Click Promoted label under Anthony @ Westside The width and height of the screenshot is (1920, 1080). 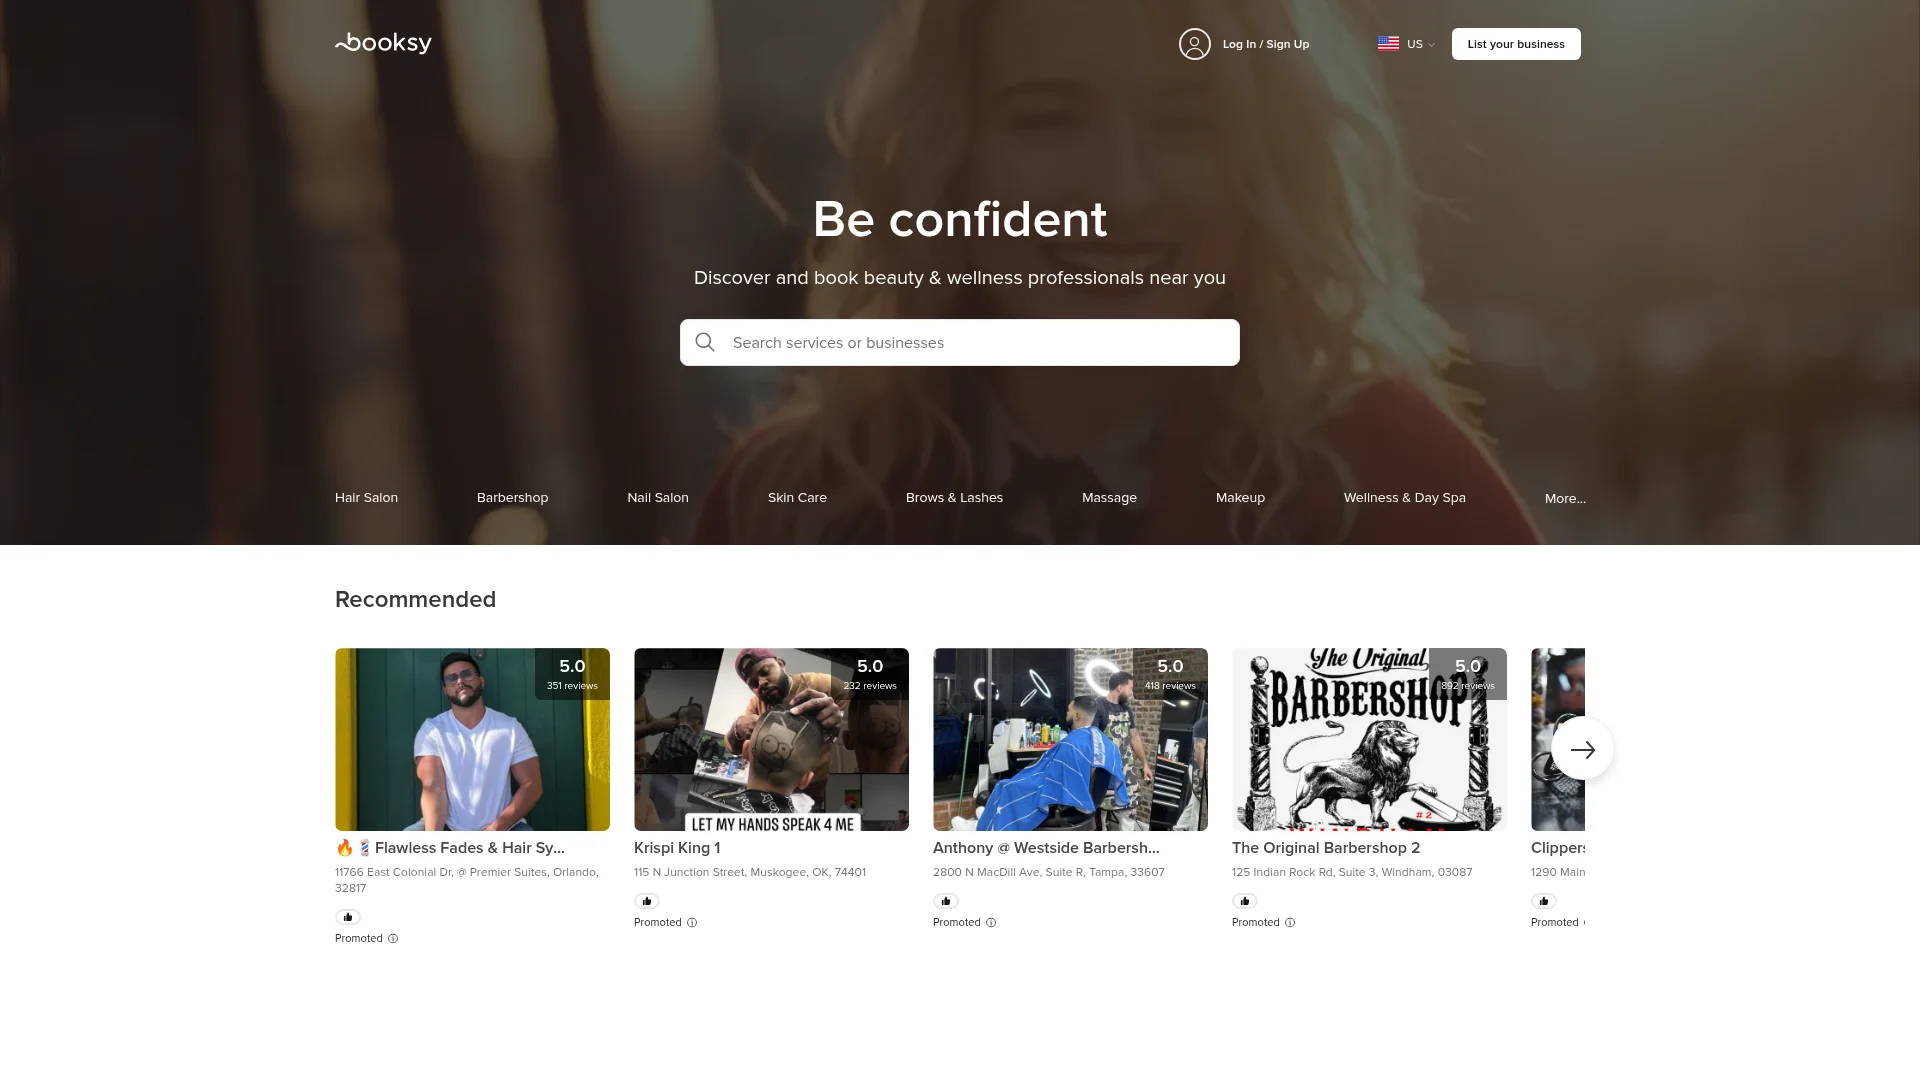[x=957, y=923]
